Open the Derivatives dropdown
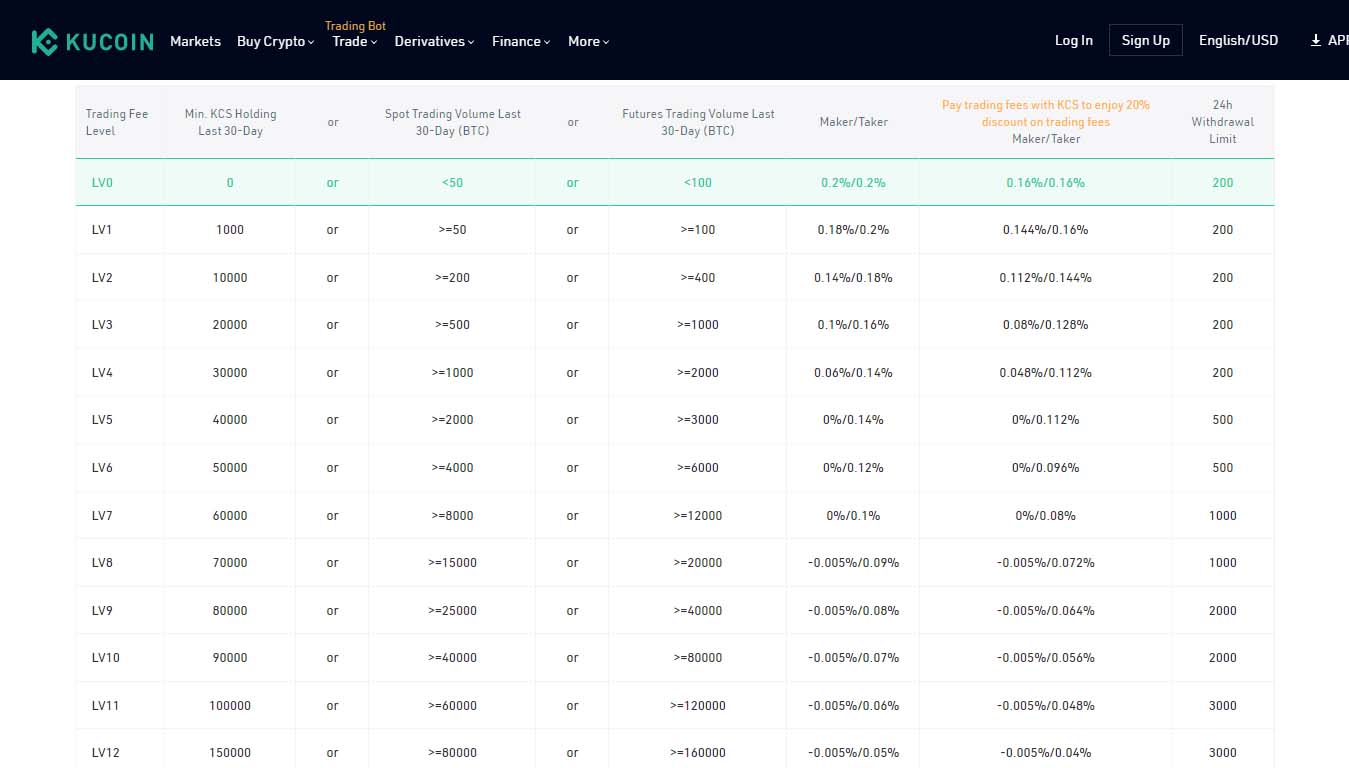This screenshot has width=1349, height=768. (434, 41)
